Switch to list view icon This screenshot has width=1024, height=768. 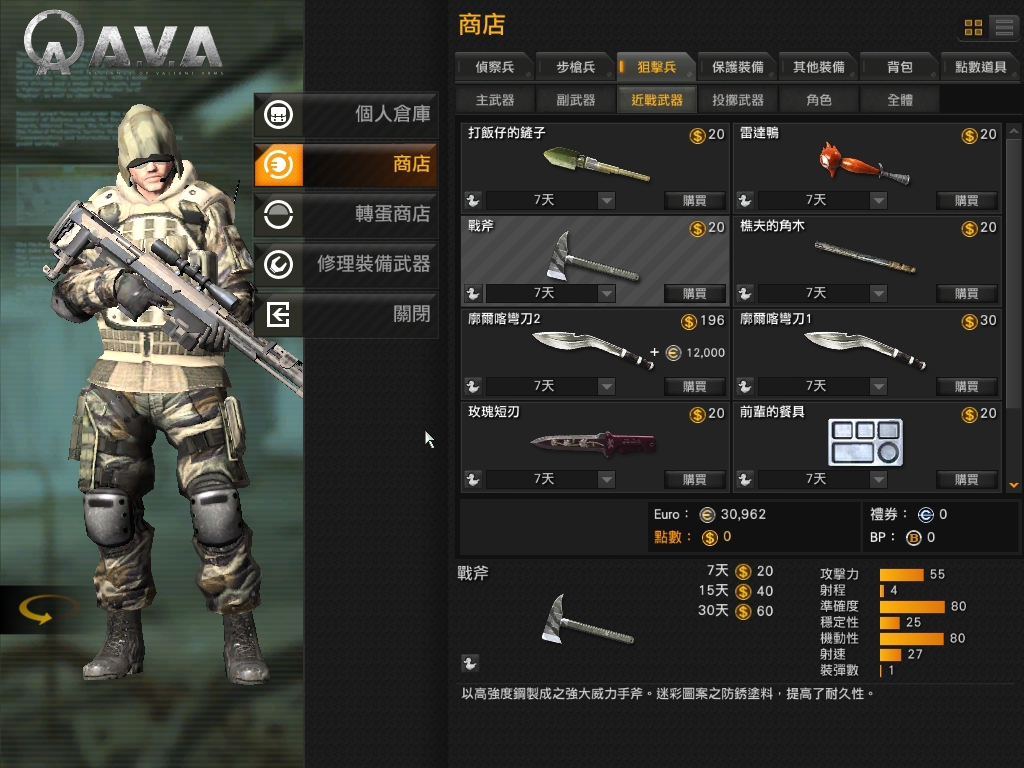(1004, 27)
